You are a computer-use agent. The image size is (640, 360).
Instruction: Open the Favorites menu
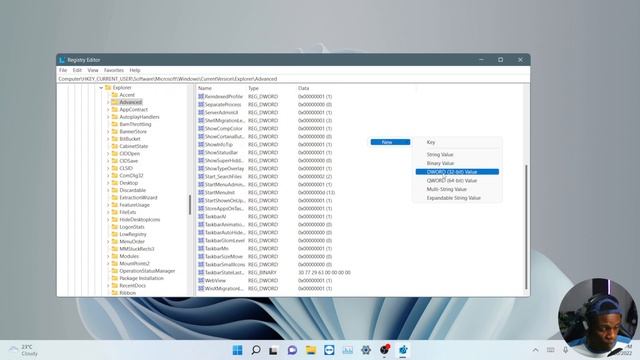pyautogui.click(x=113, y=70)
